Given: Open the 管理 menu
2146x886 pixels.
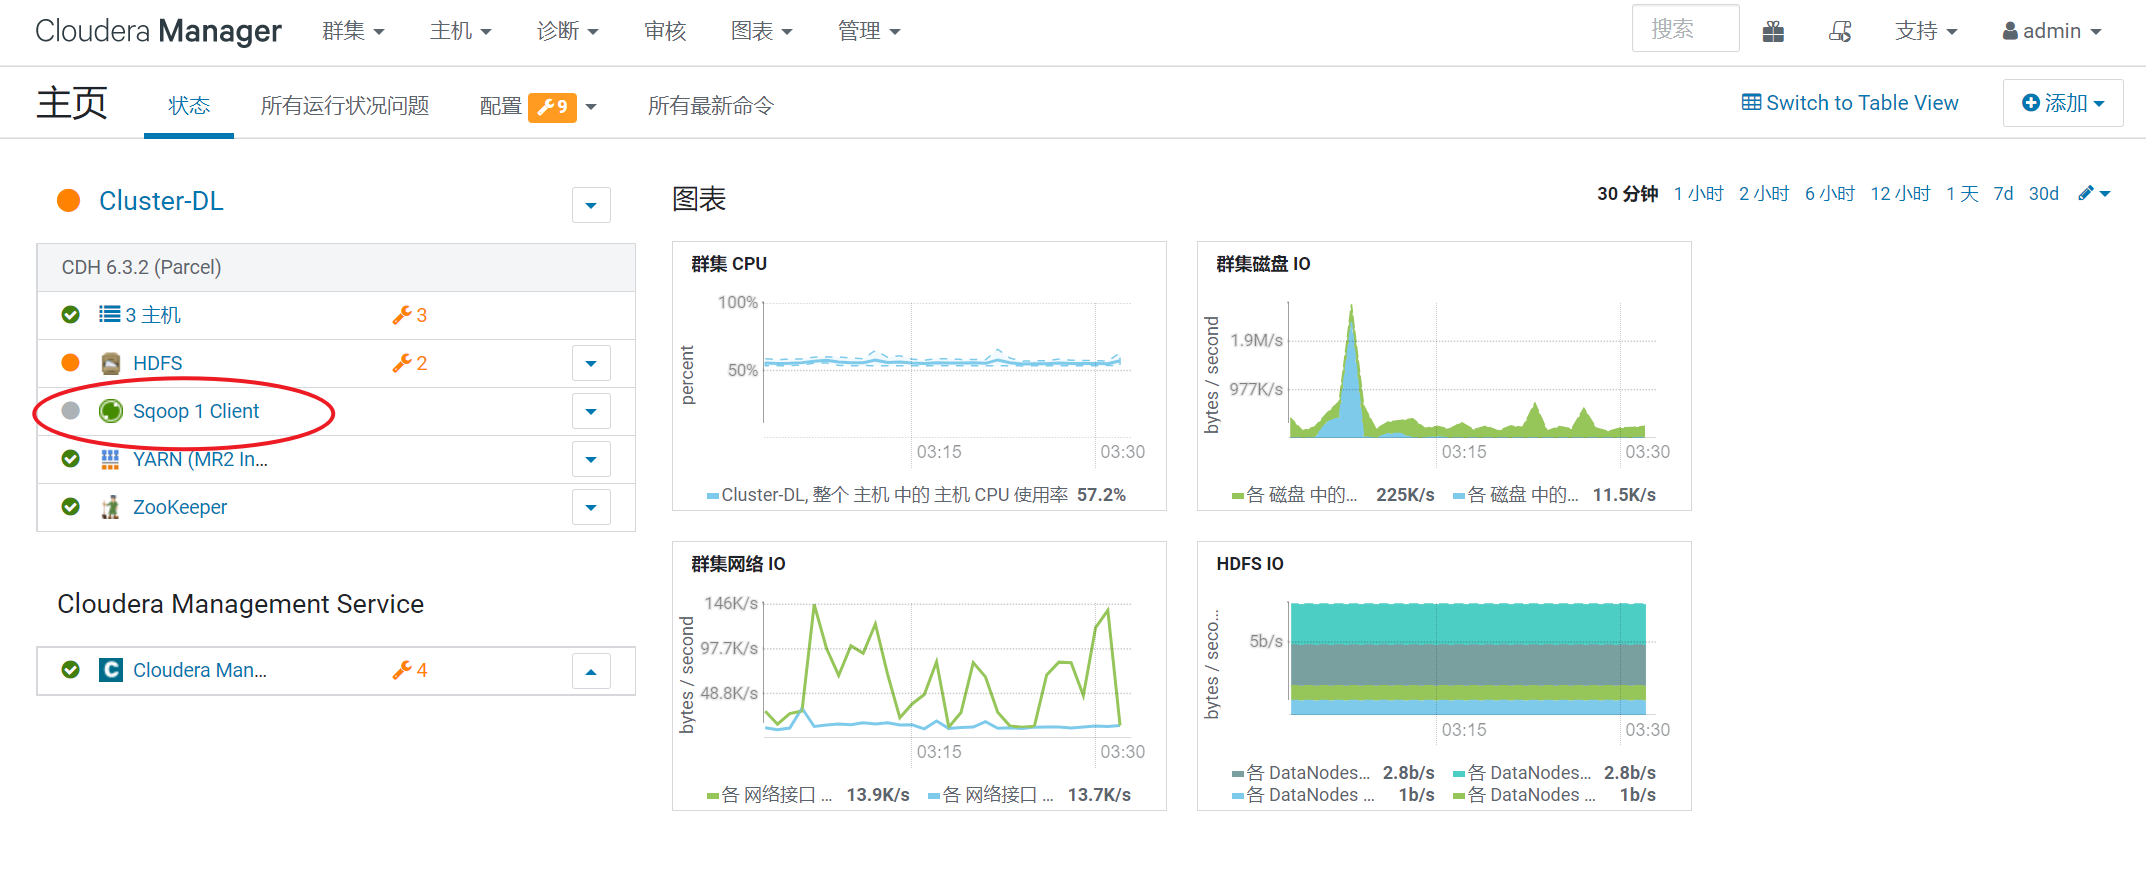Looking at the screenshot, I should [868, 31].
